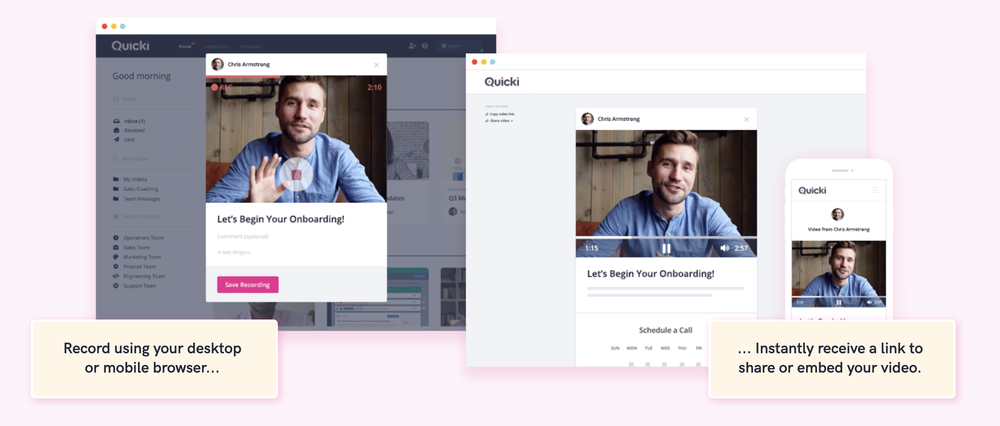
Task: Click the Quicki logo in the dark dashboard header
Action: click(130, 46)
